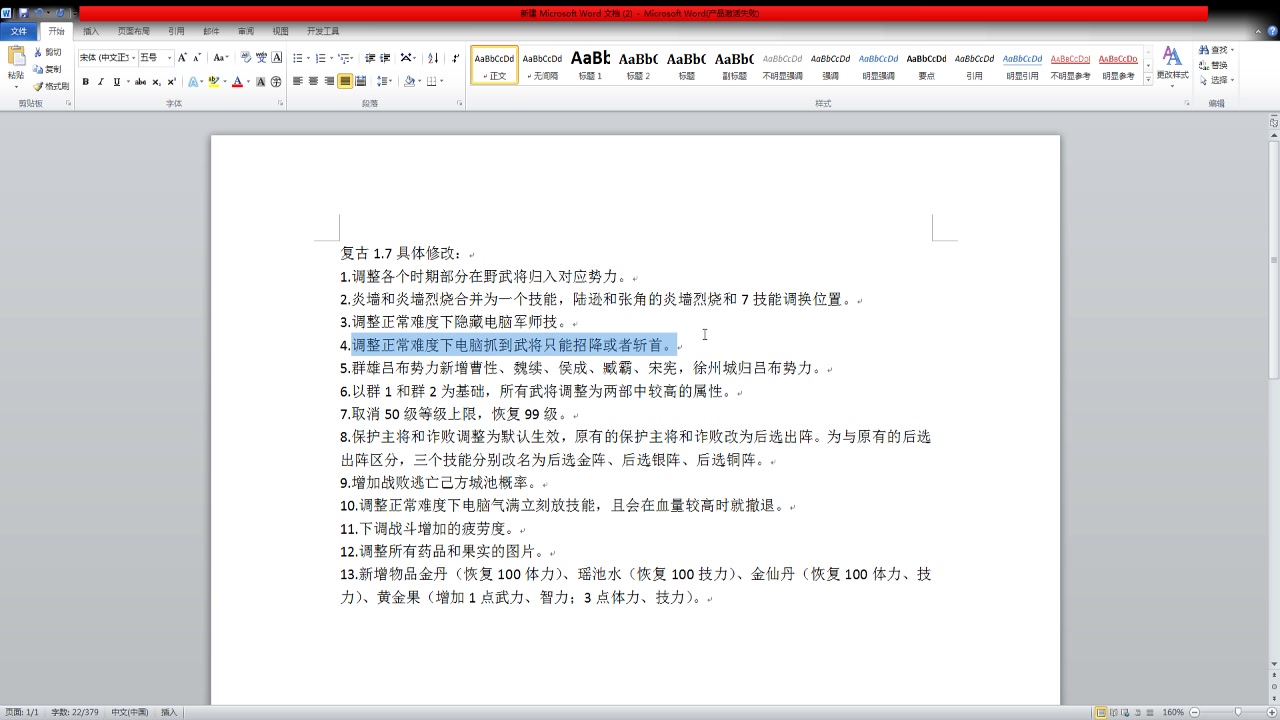This screenshot has height=720, width=1280.
Task: Open the change case Aa dropdown
Action: (220, 58)
